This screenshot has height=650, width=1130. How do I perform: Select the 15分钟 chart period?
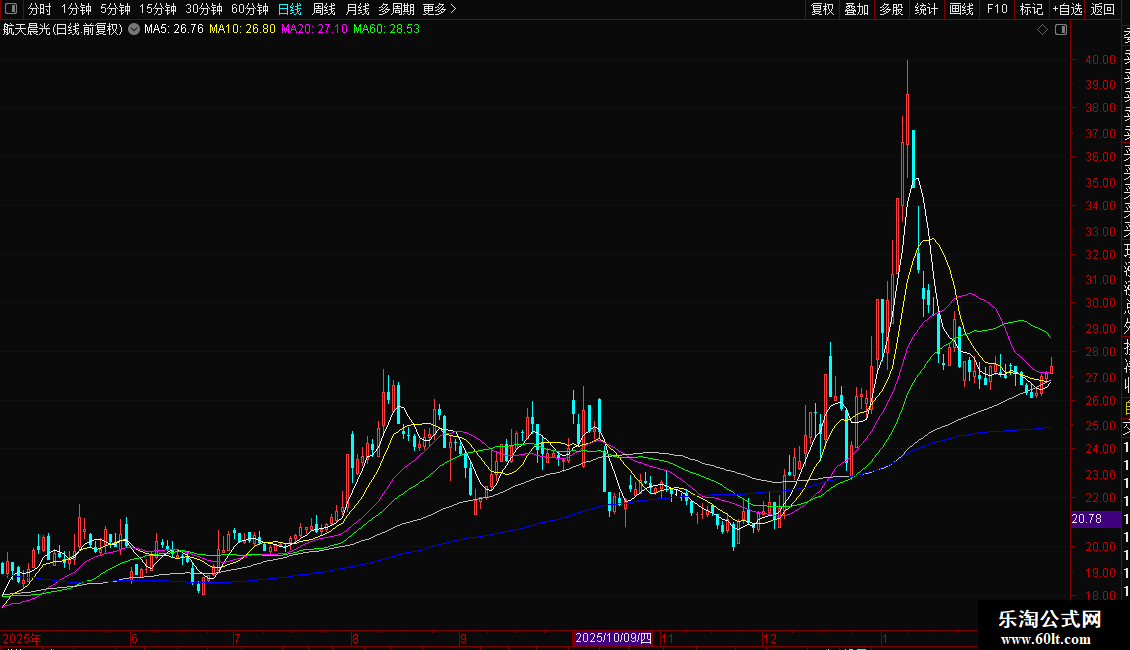pos(158,9)
